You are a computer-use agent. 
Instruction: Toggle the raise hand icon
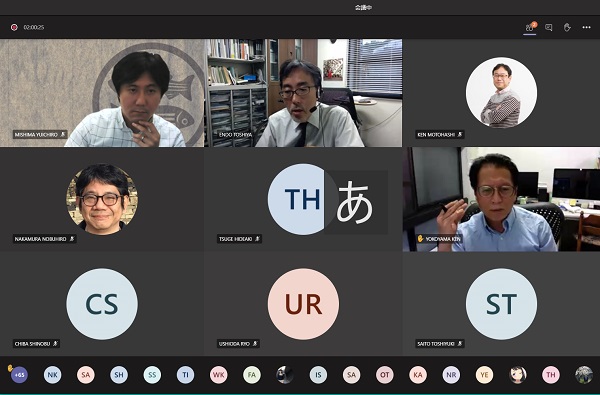coord(567,28)
